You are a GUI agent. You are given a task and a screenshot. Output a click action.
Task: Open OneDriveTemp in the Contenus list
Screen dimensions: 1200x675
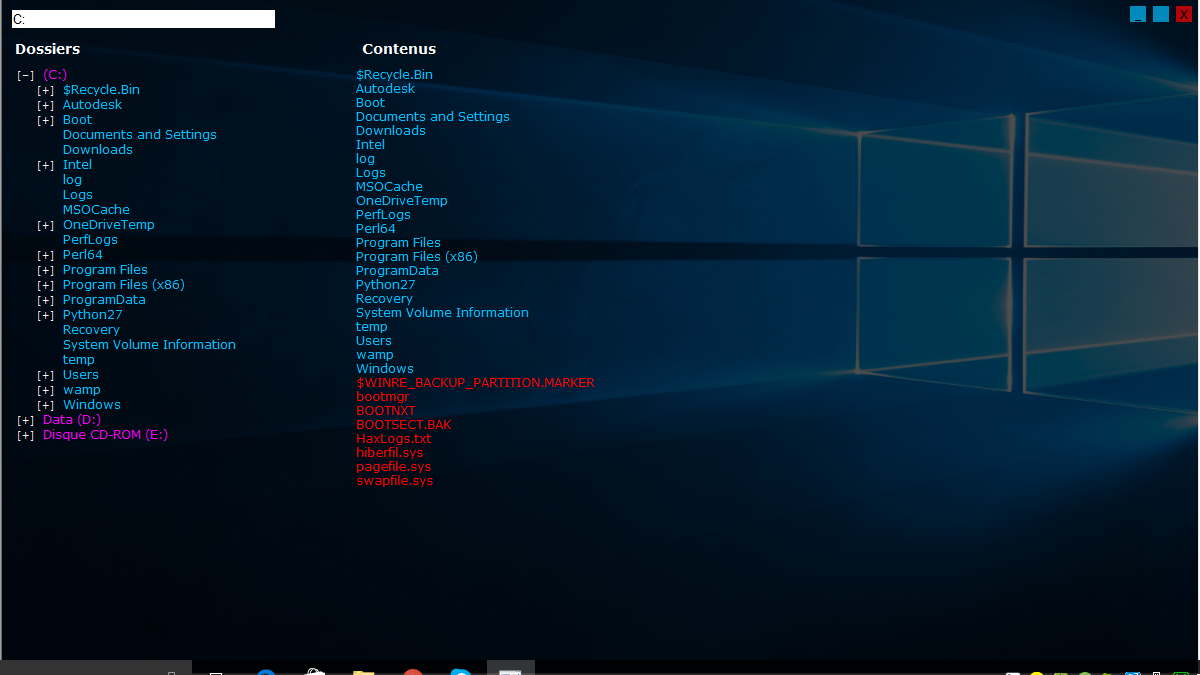tap(402, 201)
